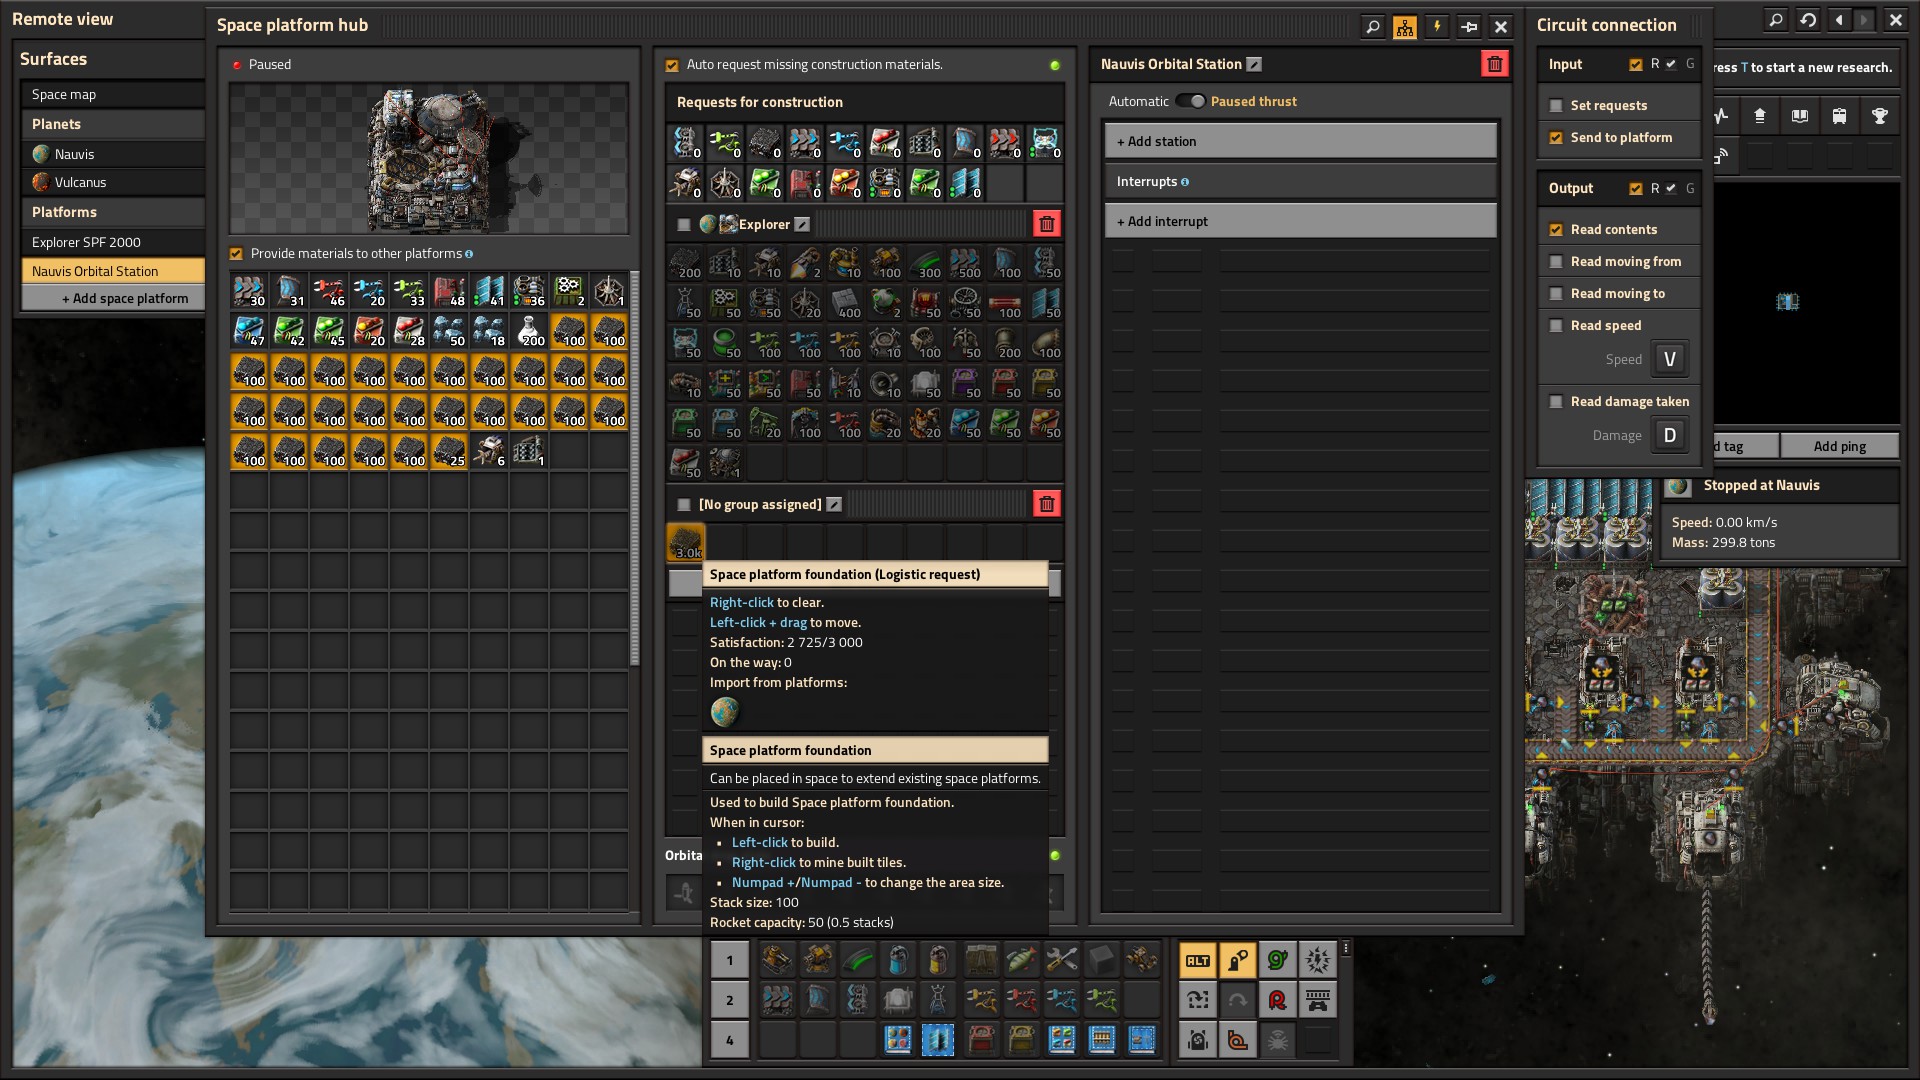Select Nauvis under Planets
Viewport: 1920px width, 1080px height.
click(x=113, y=154)
